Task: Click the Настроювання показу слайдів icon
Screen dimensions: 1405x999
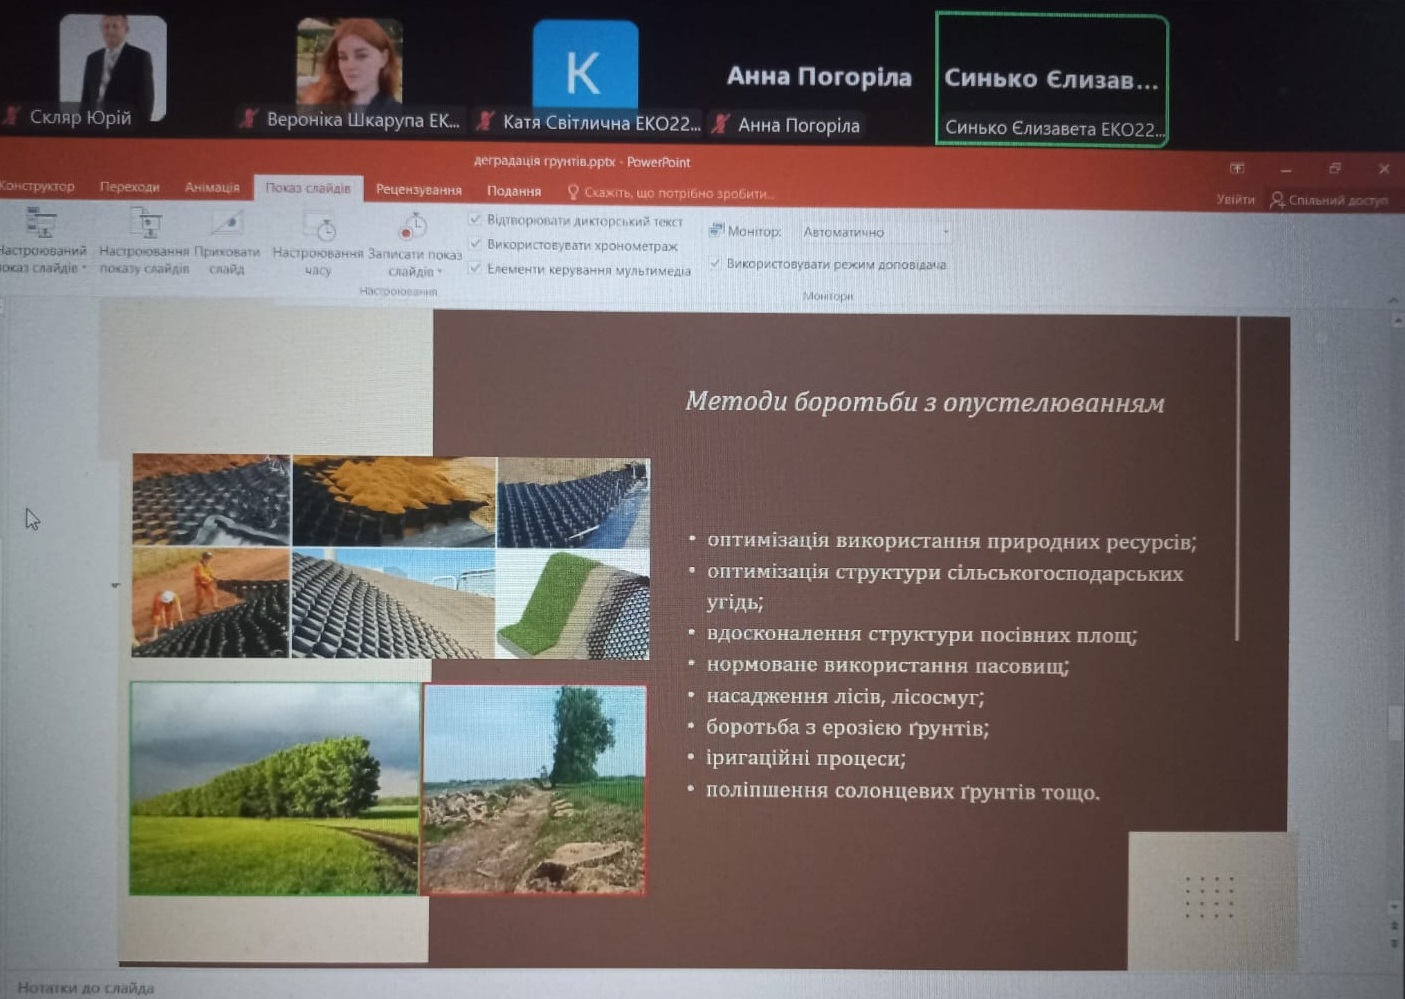Action: pos(145,224)
